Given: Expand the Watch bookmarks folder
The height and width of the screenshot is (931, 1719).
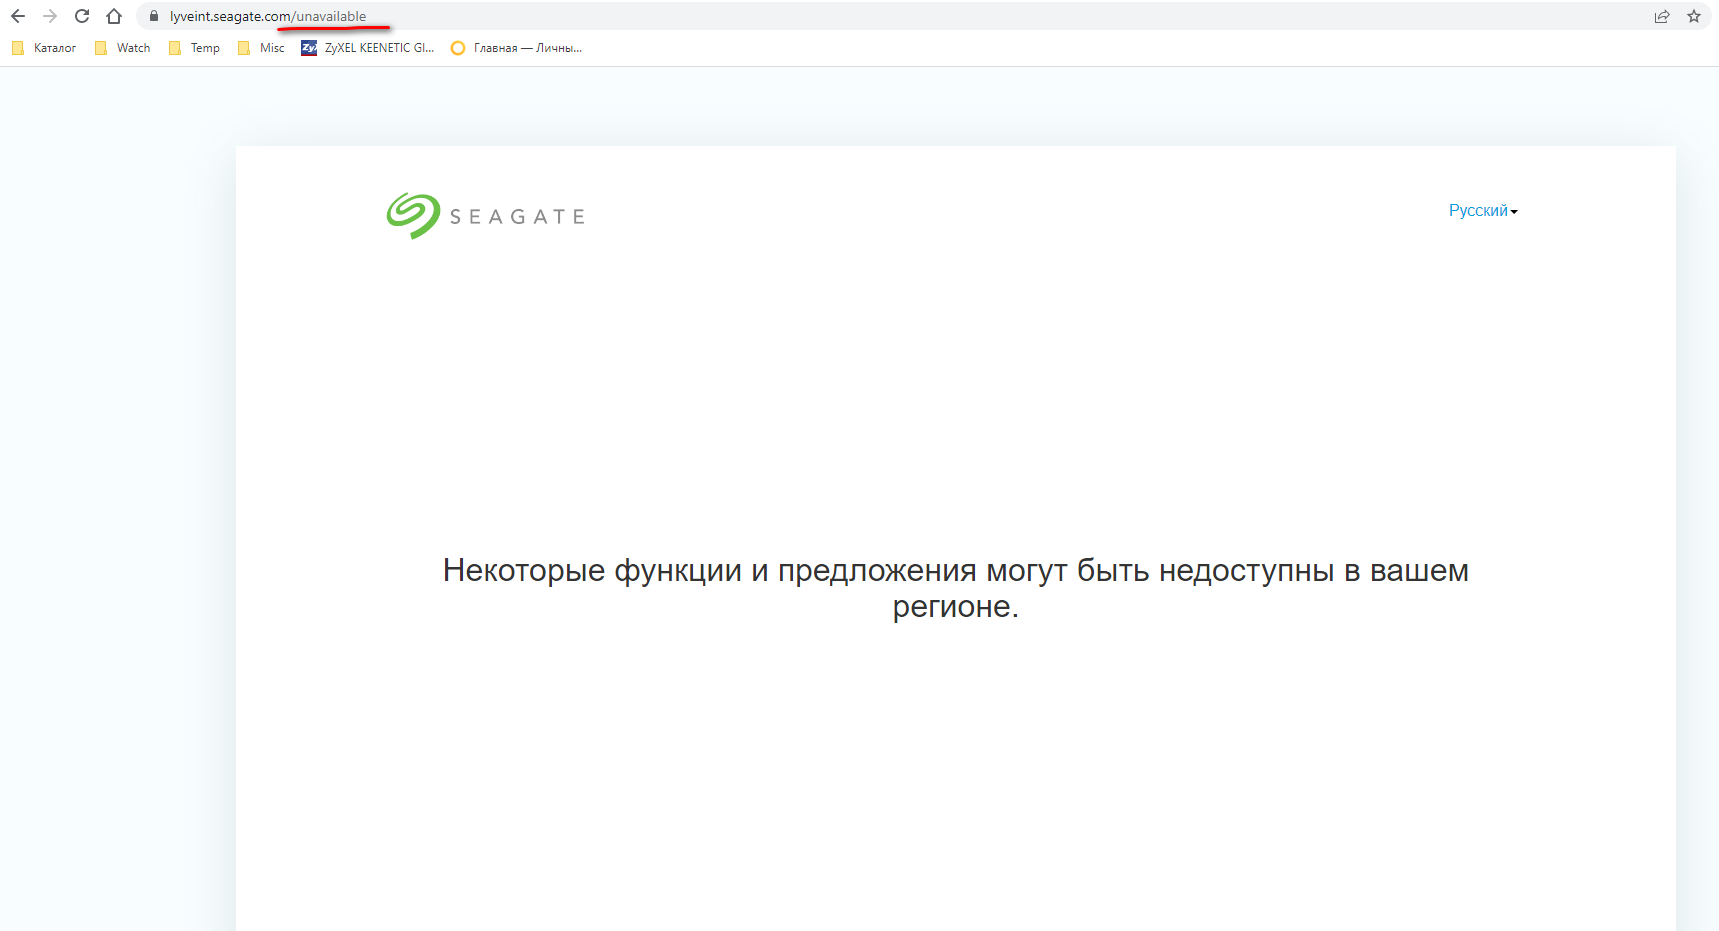Looking at the screenshot, I should click(123, 48).
